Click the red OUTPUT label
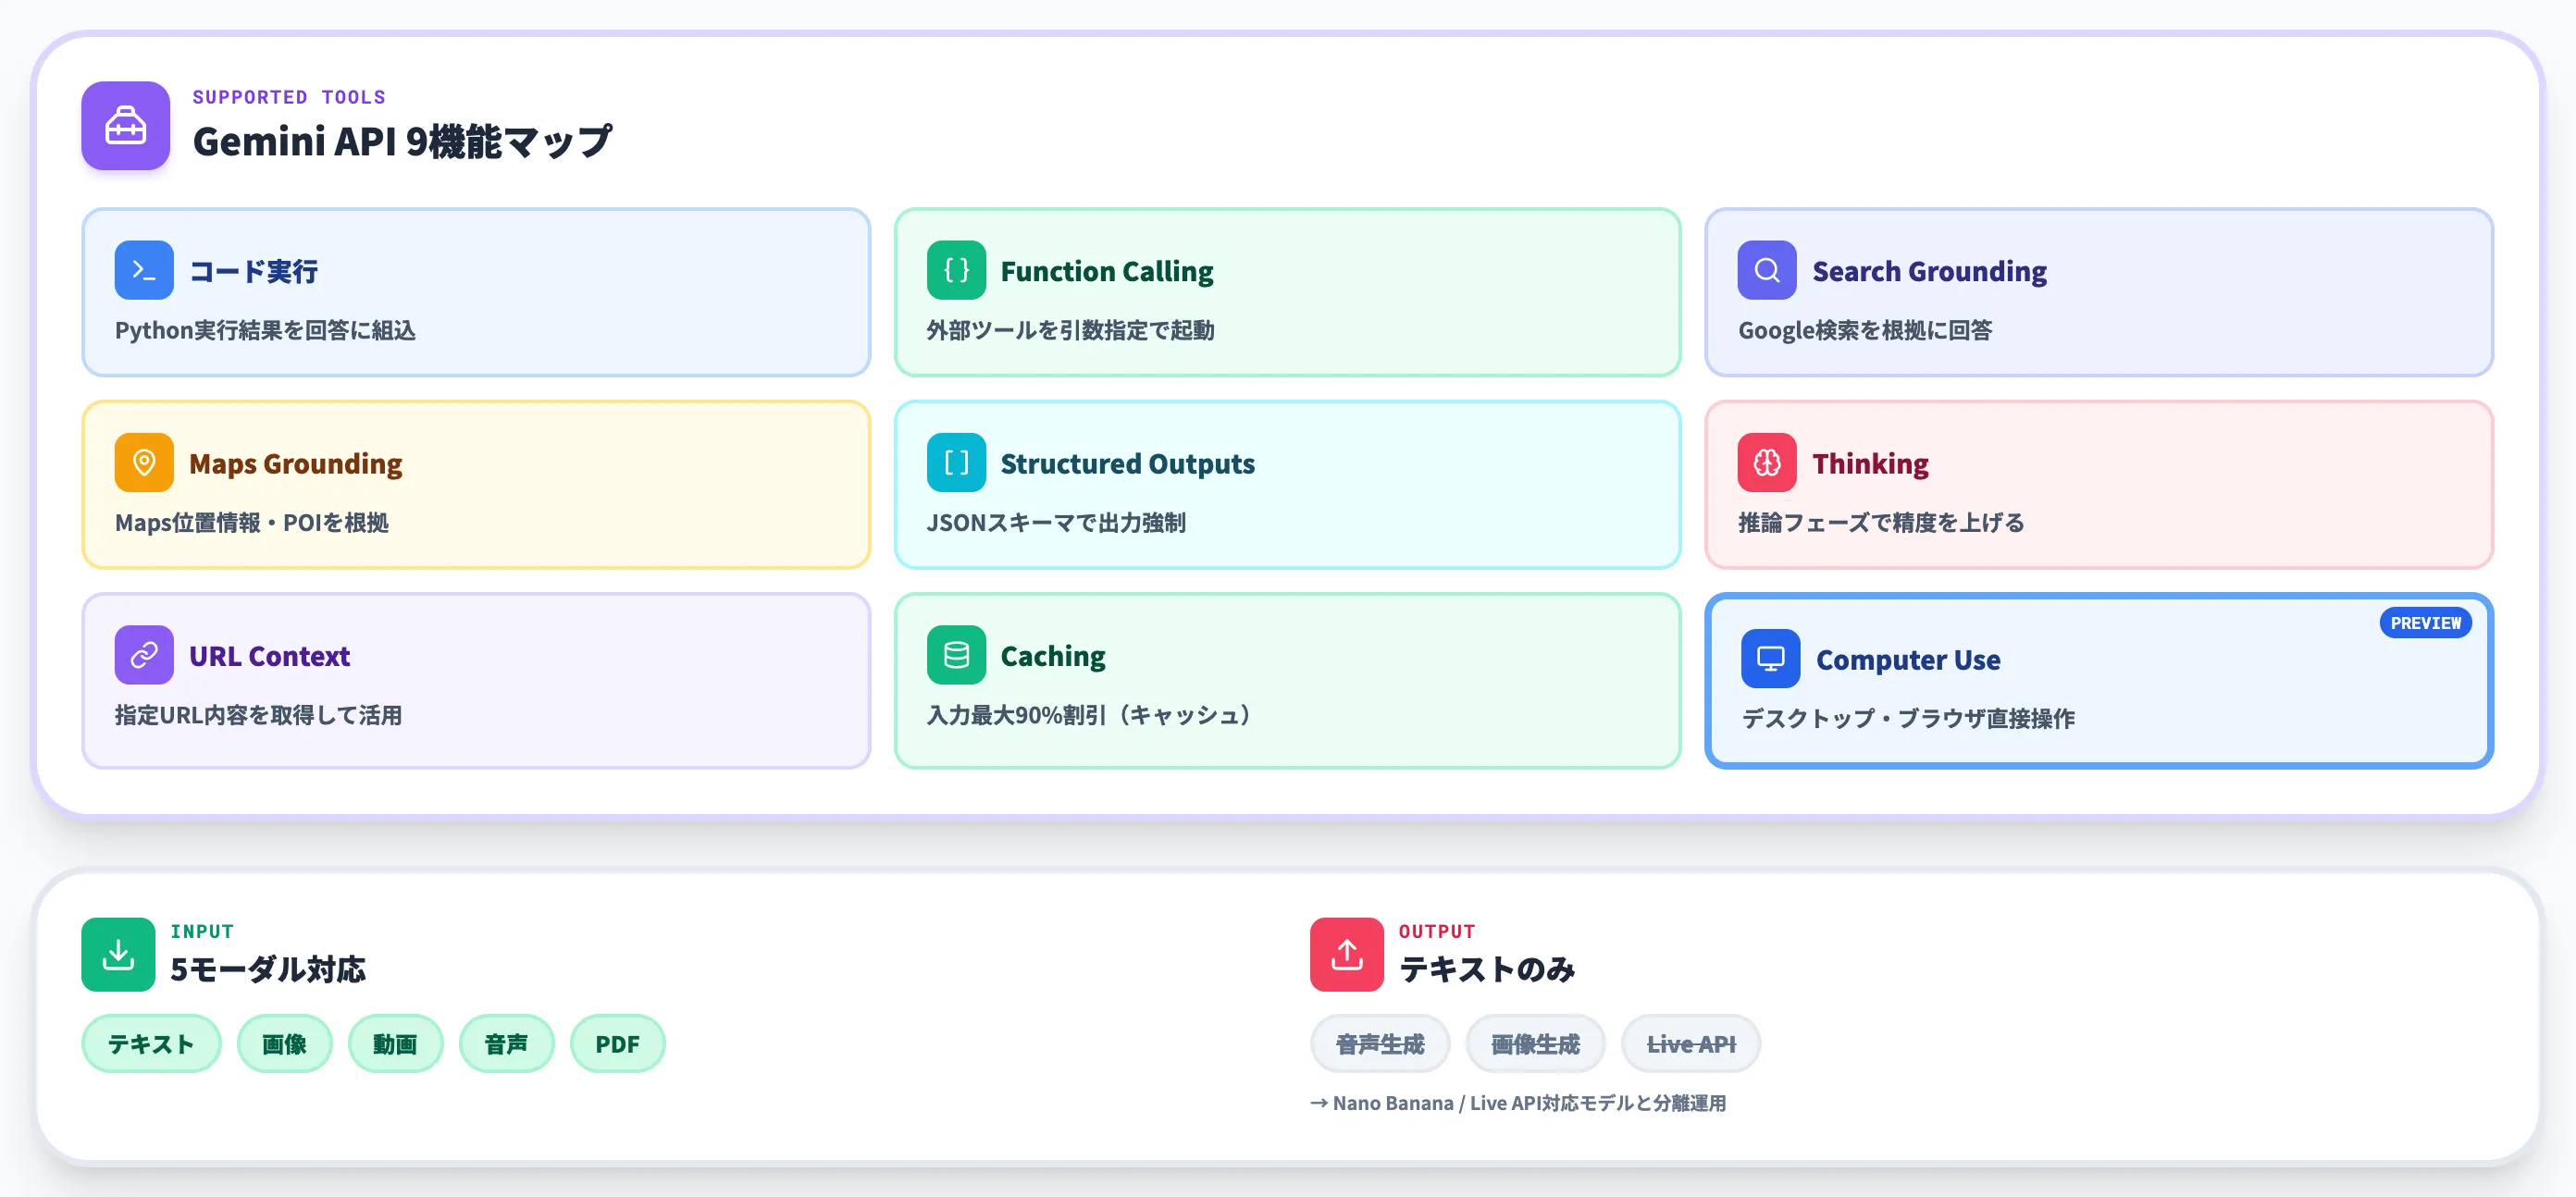This screenshot has height=1197, width=2576. (1436, 931)
